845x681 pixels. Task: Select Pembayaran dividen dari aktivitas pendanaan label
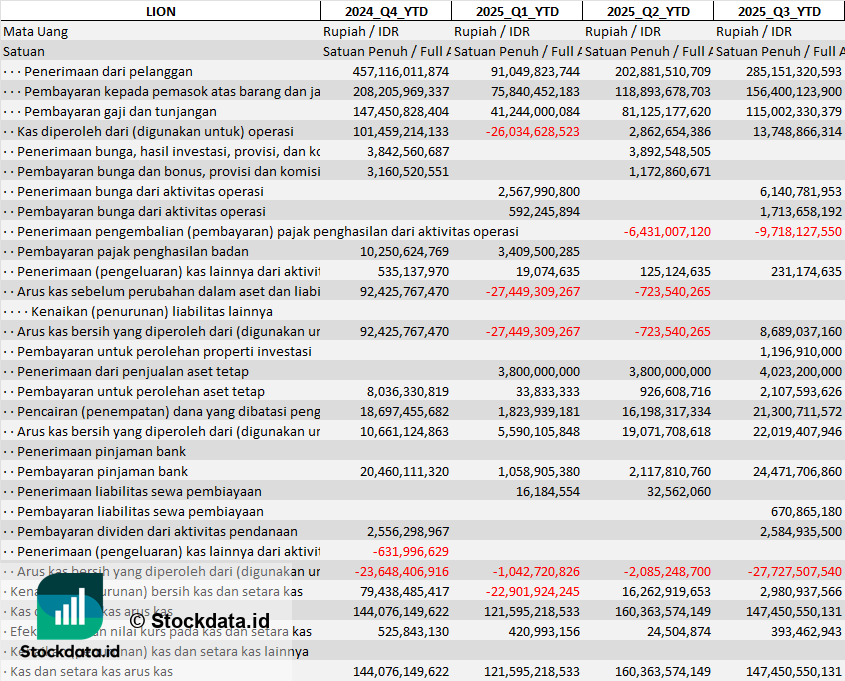(x=157, y=531)
